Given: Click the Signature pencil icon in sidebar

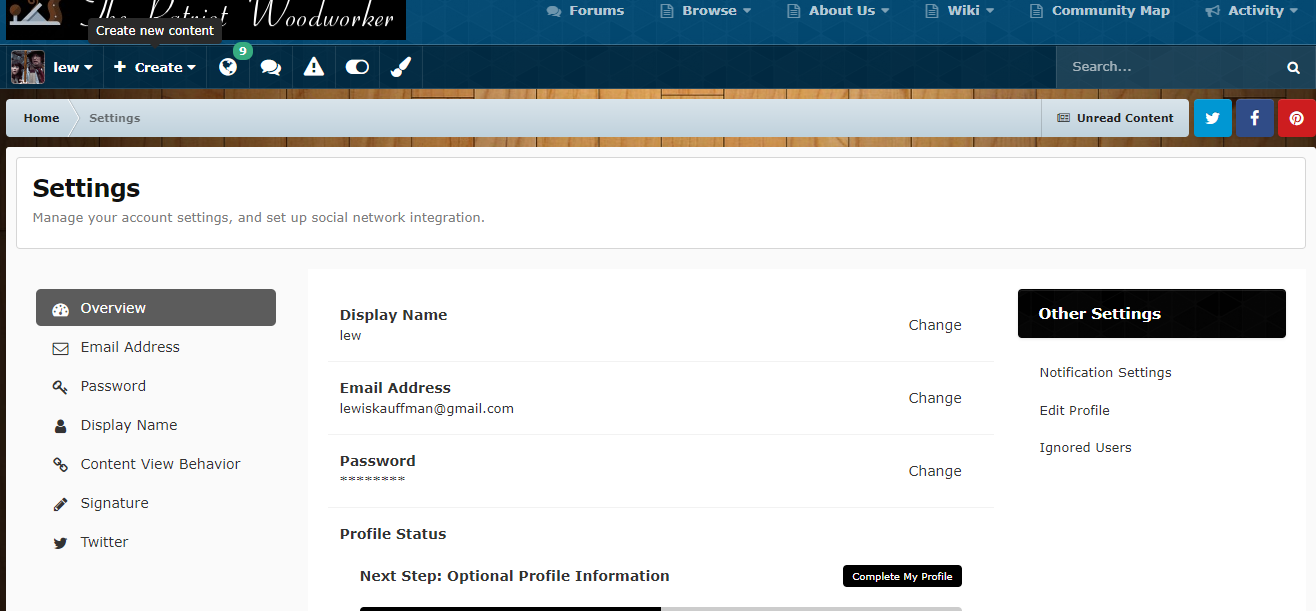Looking at the screenshot, I should click(59, 503).
